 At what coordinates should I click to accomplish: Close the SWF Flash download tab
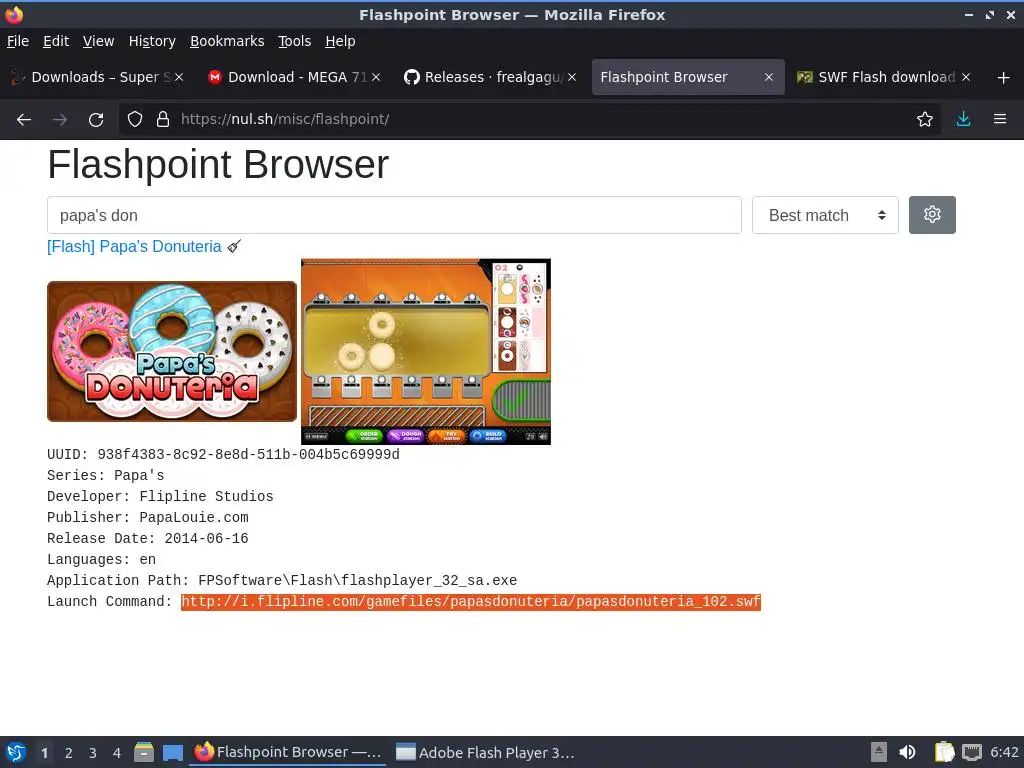966,77
